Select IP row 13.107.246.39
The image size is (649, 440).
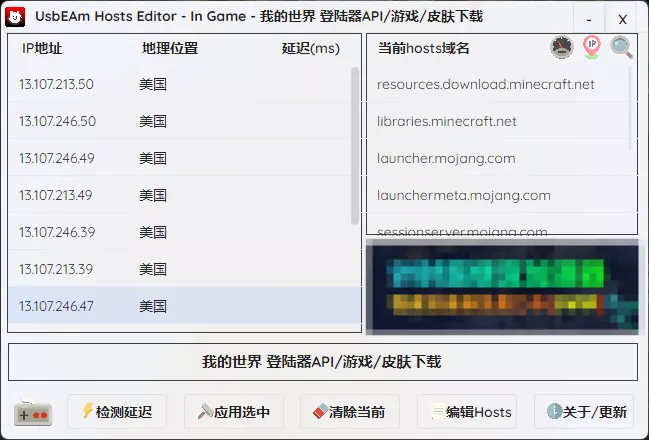pos(180,232)
